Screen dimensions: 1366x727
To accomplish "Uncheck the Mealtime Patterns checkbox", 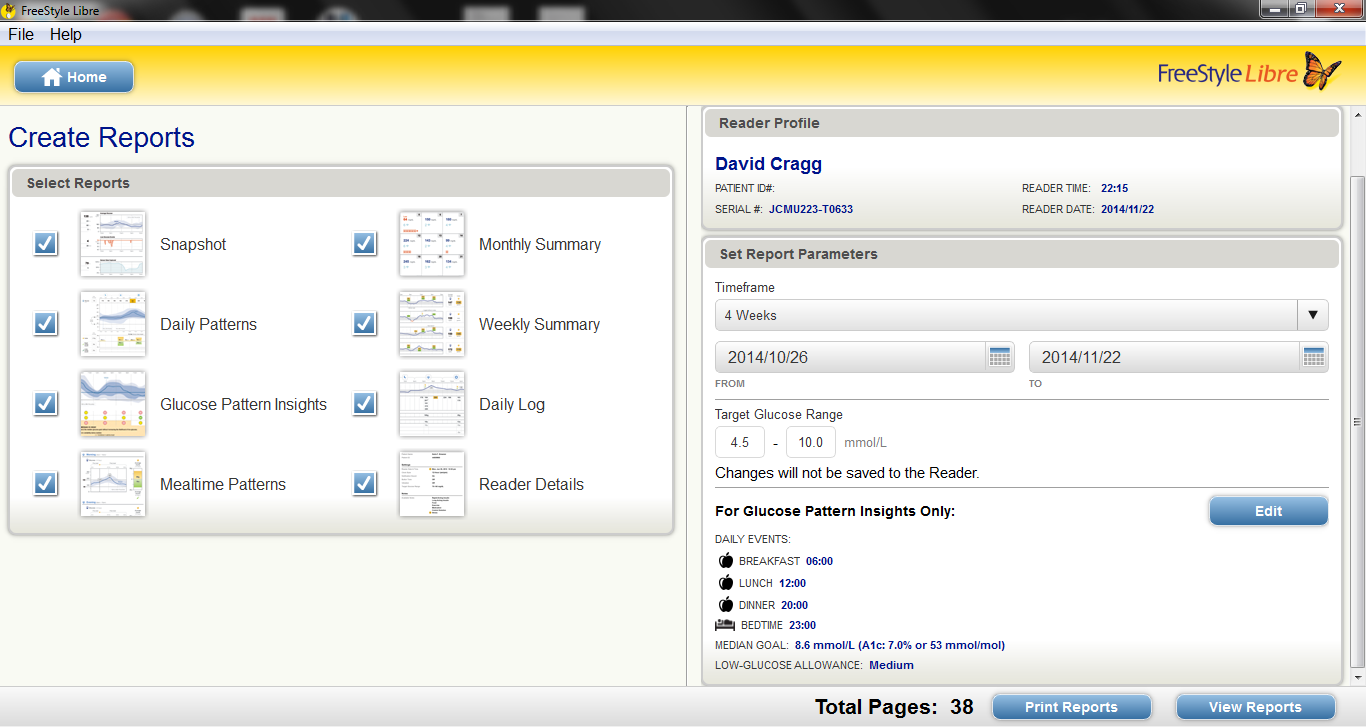I will point(45,484).
